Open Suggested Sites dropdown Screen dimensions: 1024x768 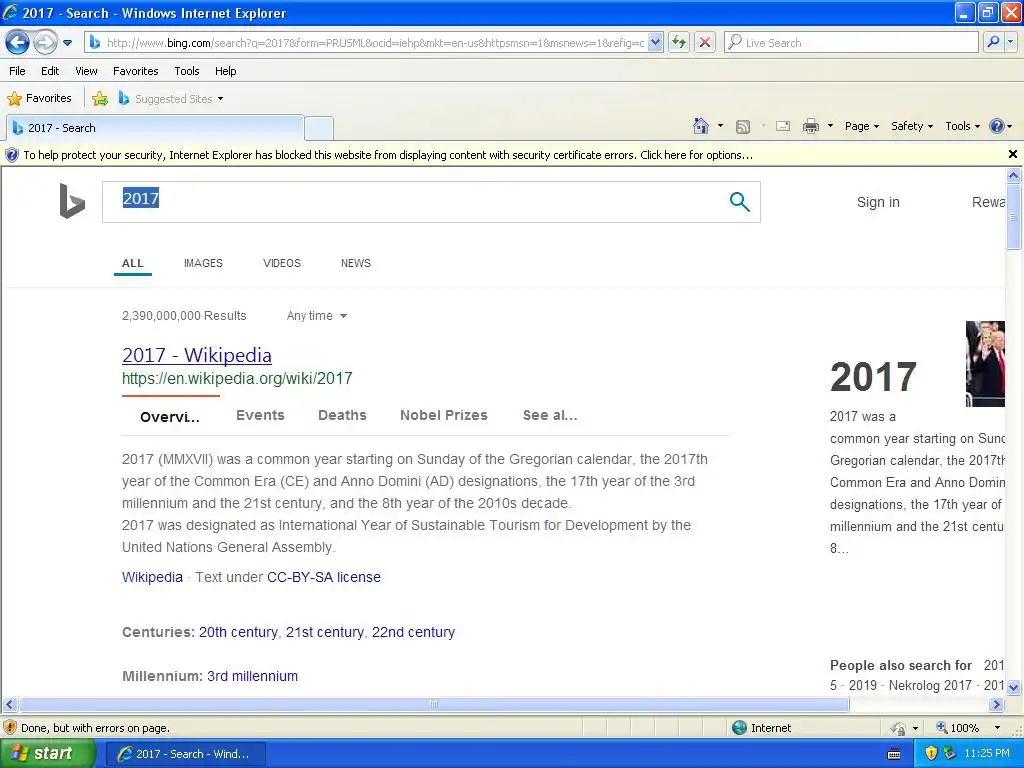tap(171, 99)
